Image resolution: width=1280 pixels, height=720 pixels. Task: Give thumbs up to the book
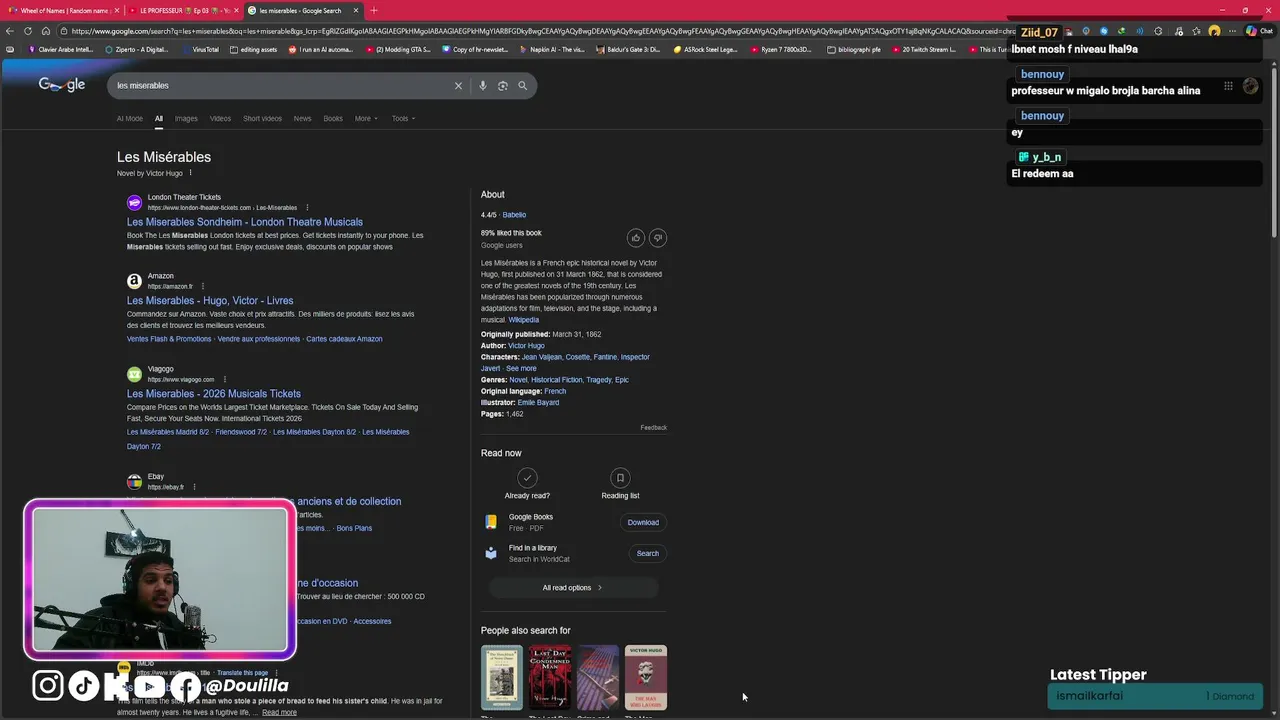coord(635,238)
